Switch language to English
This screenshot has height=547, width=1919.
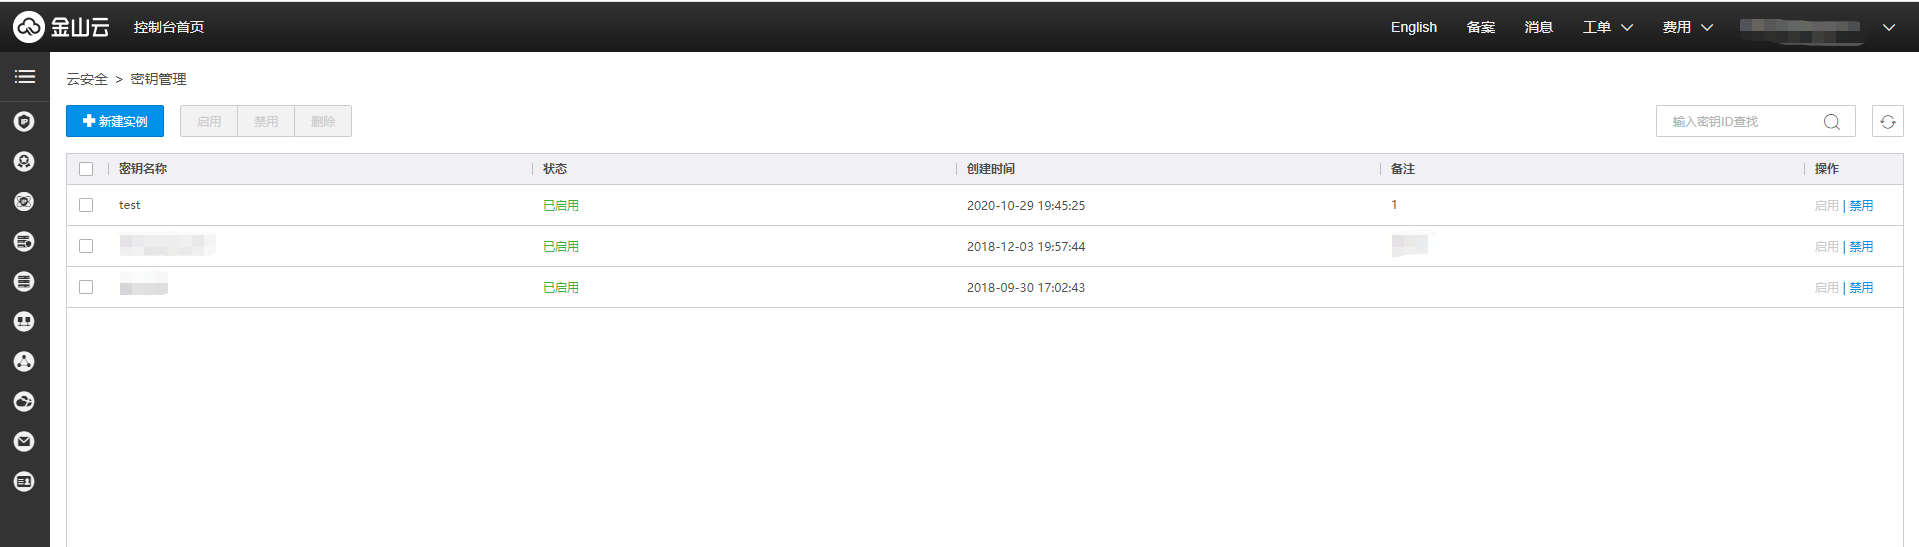(x=1413, y=27)
